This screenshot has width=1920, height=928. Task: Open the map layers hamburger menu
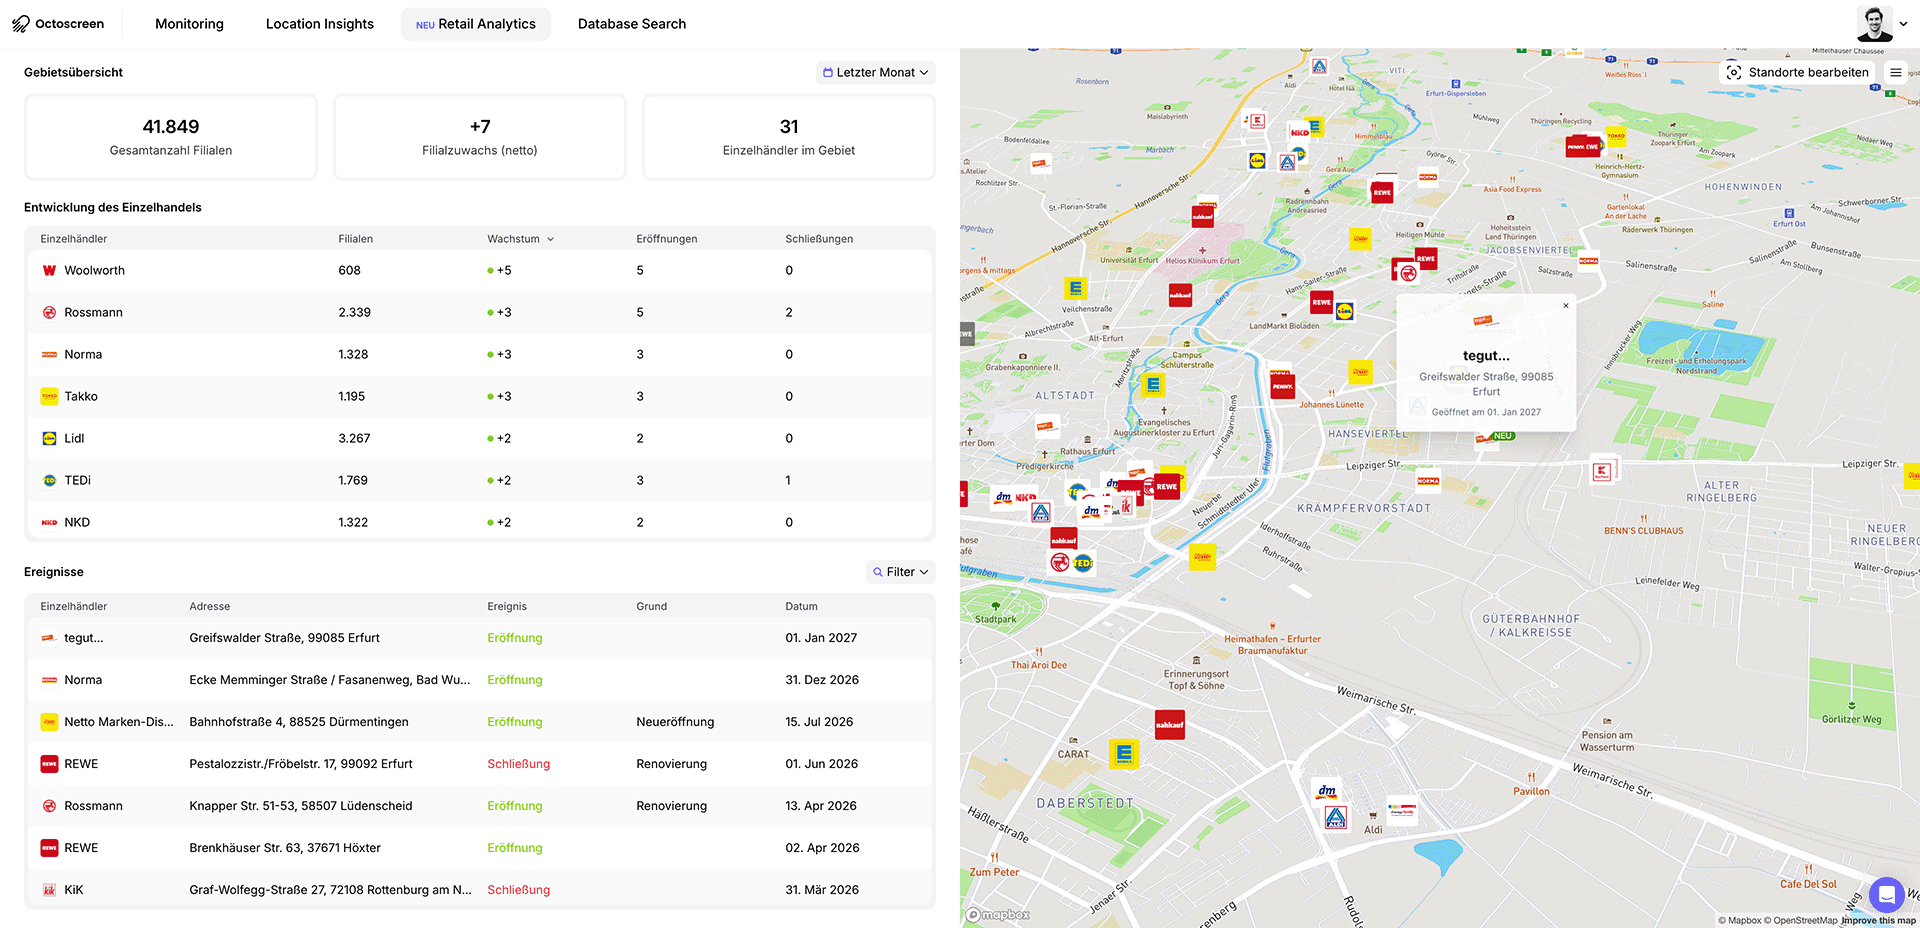pyautogui.click(x=1895, y=72)
